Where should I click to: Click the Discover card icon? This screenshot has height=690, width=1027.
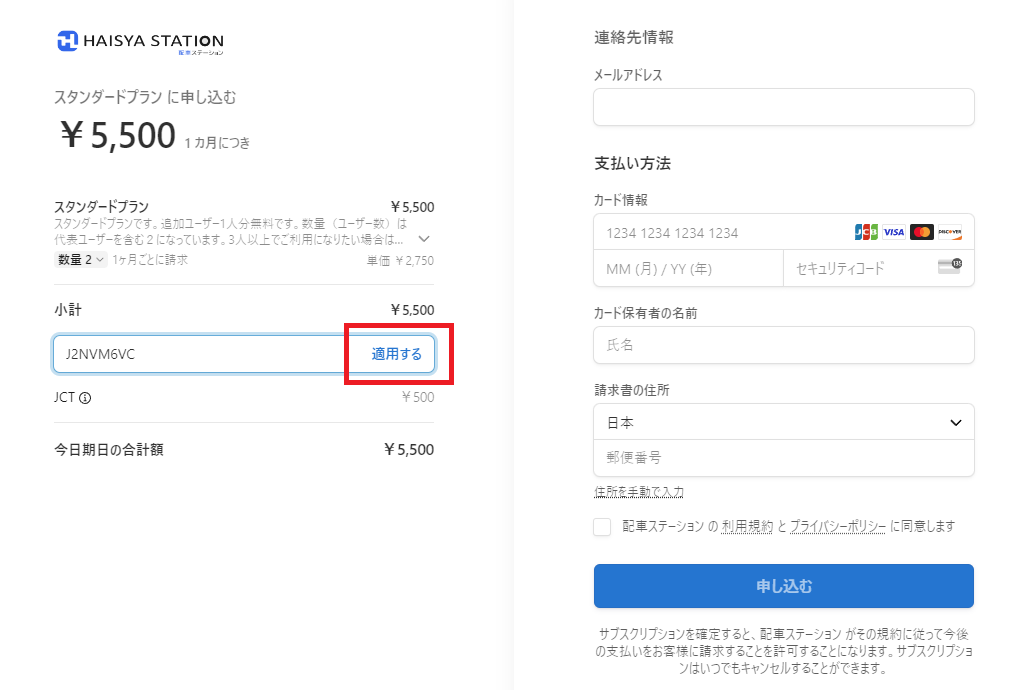tap(950, 232)
